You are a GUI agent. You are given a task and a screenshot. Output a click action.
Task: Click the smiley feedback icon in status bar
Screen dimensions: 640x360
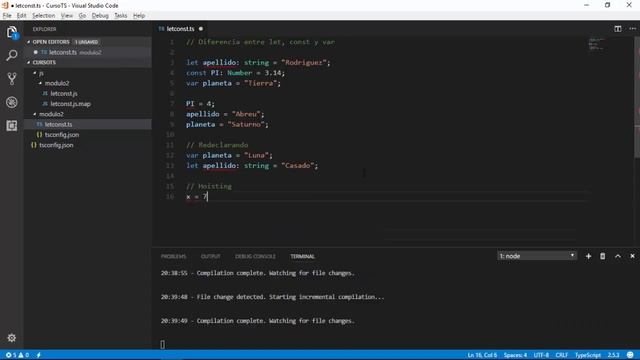point(630,355)
